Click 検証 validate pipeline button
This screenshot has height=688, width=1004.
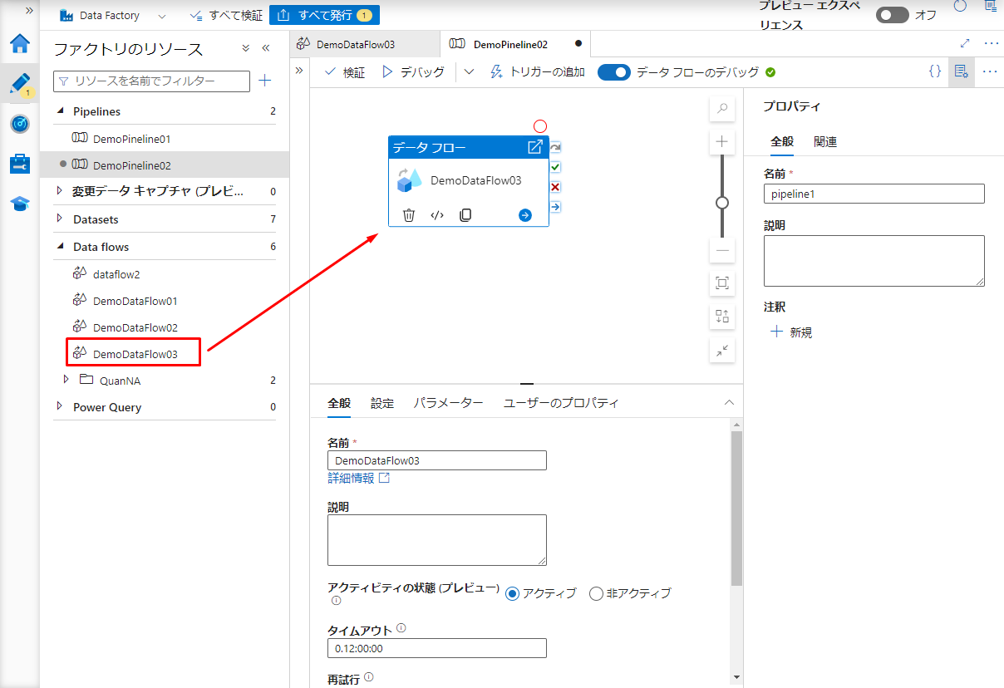pos(345,72)
